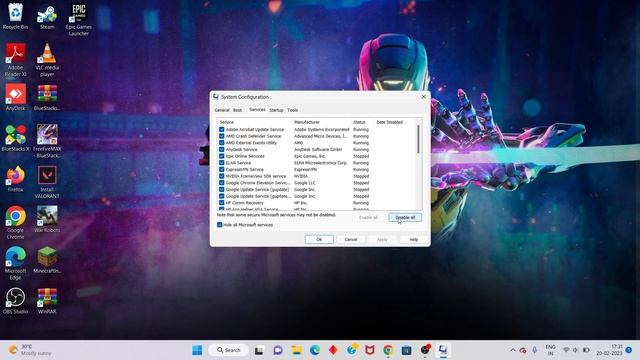Uncheck NVIDIA FrameView SDK service

coord(222,176)
